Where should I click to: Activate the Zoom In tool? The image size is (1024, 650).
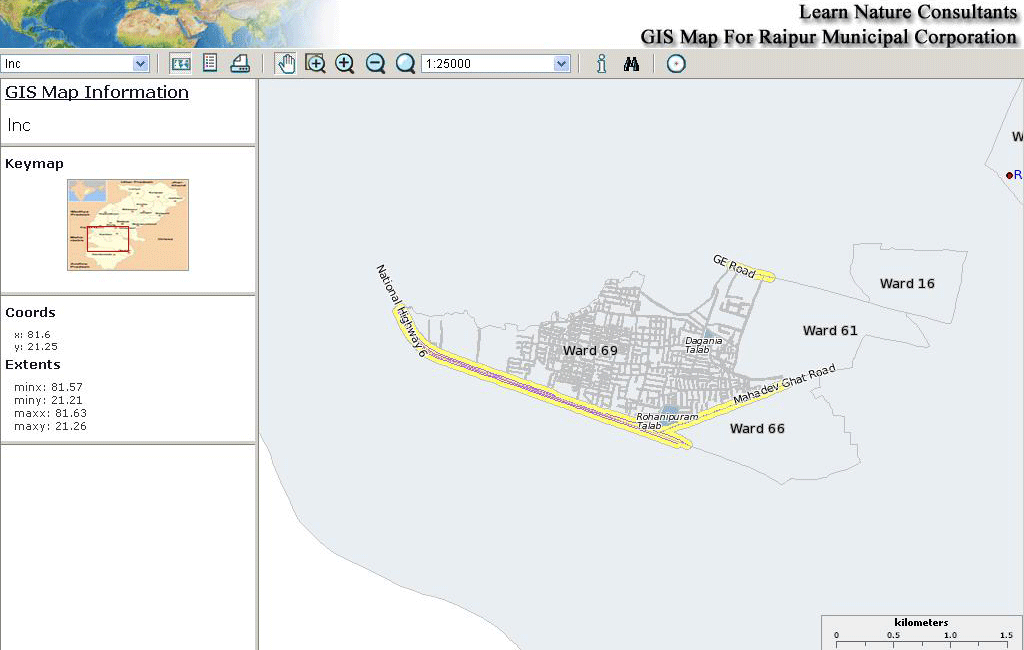[345, 63]
